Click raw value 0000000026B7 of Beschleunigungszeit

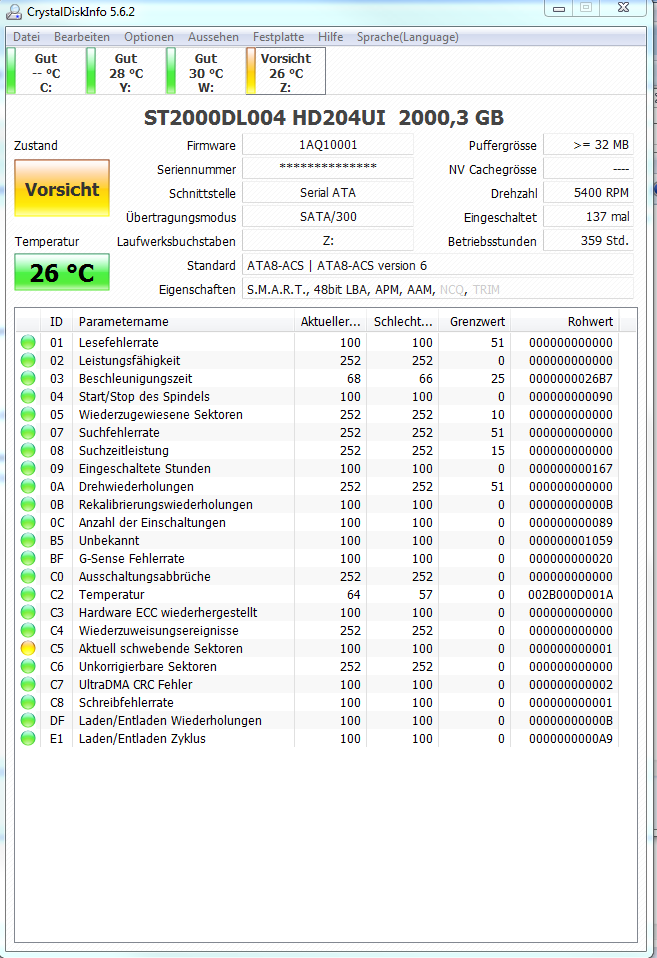(570, 378)
